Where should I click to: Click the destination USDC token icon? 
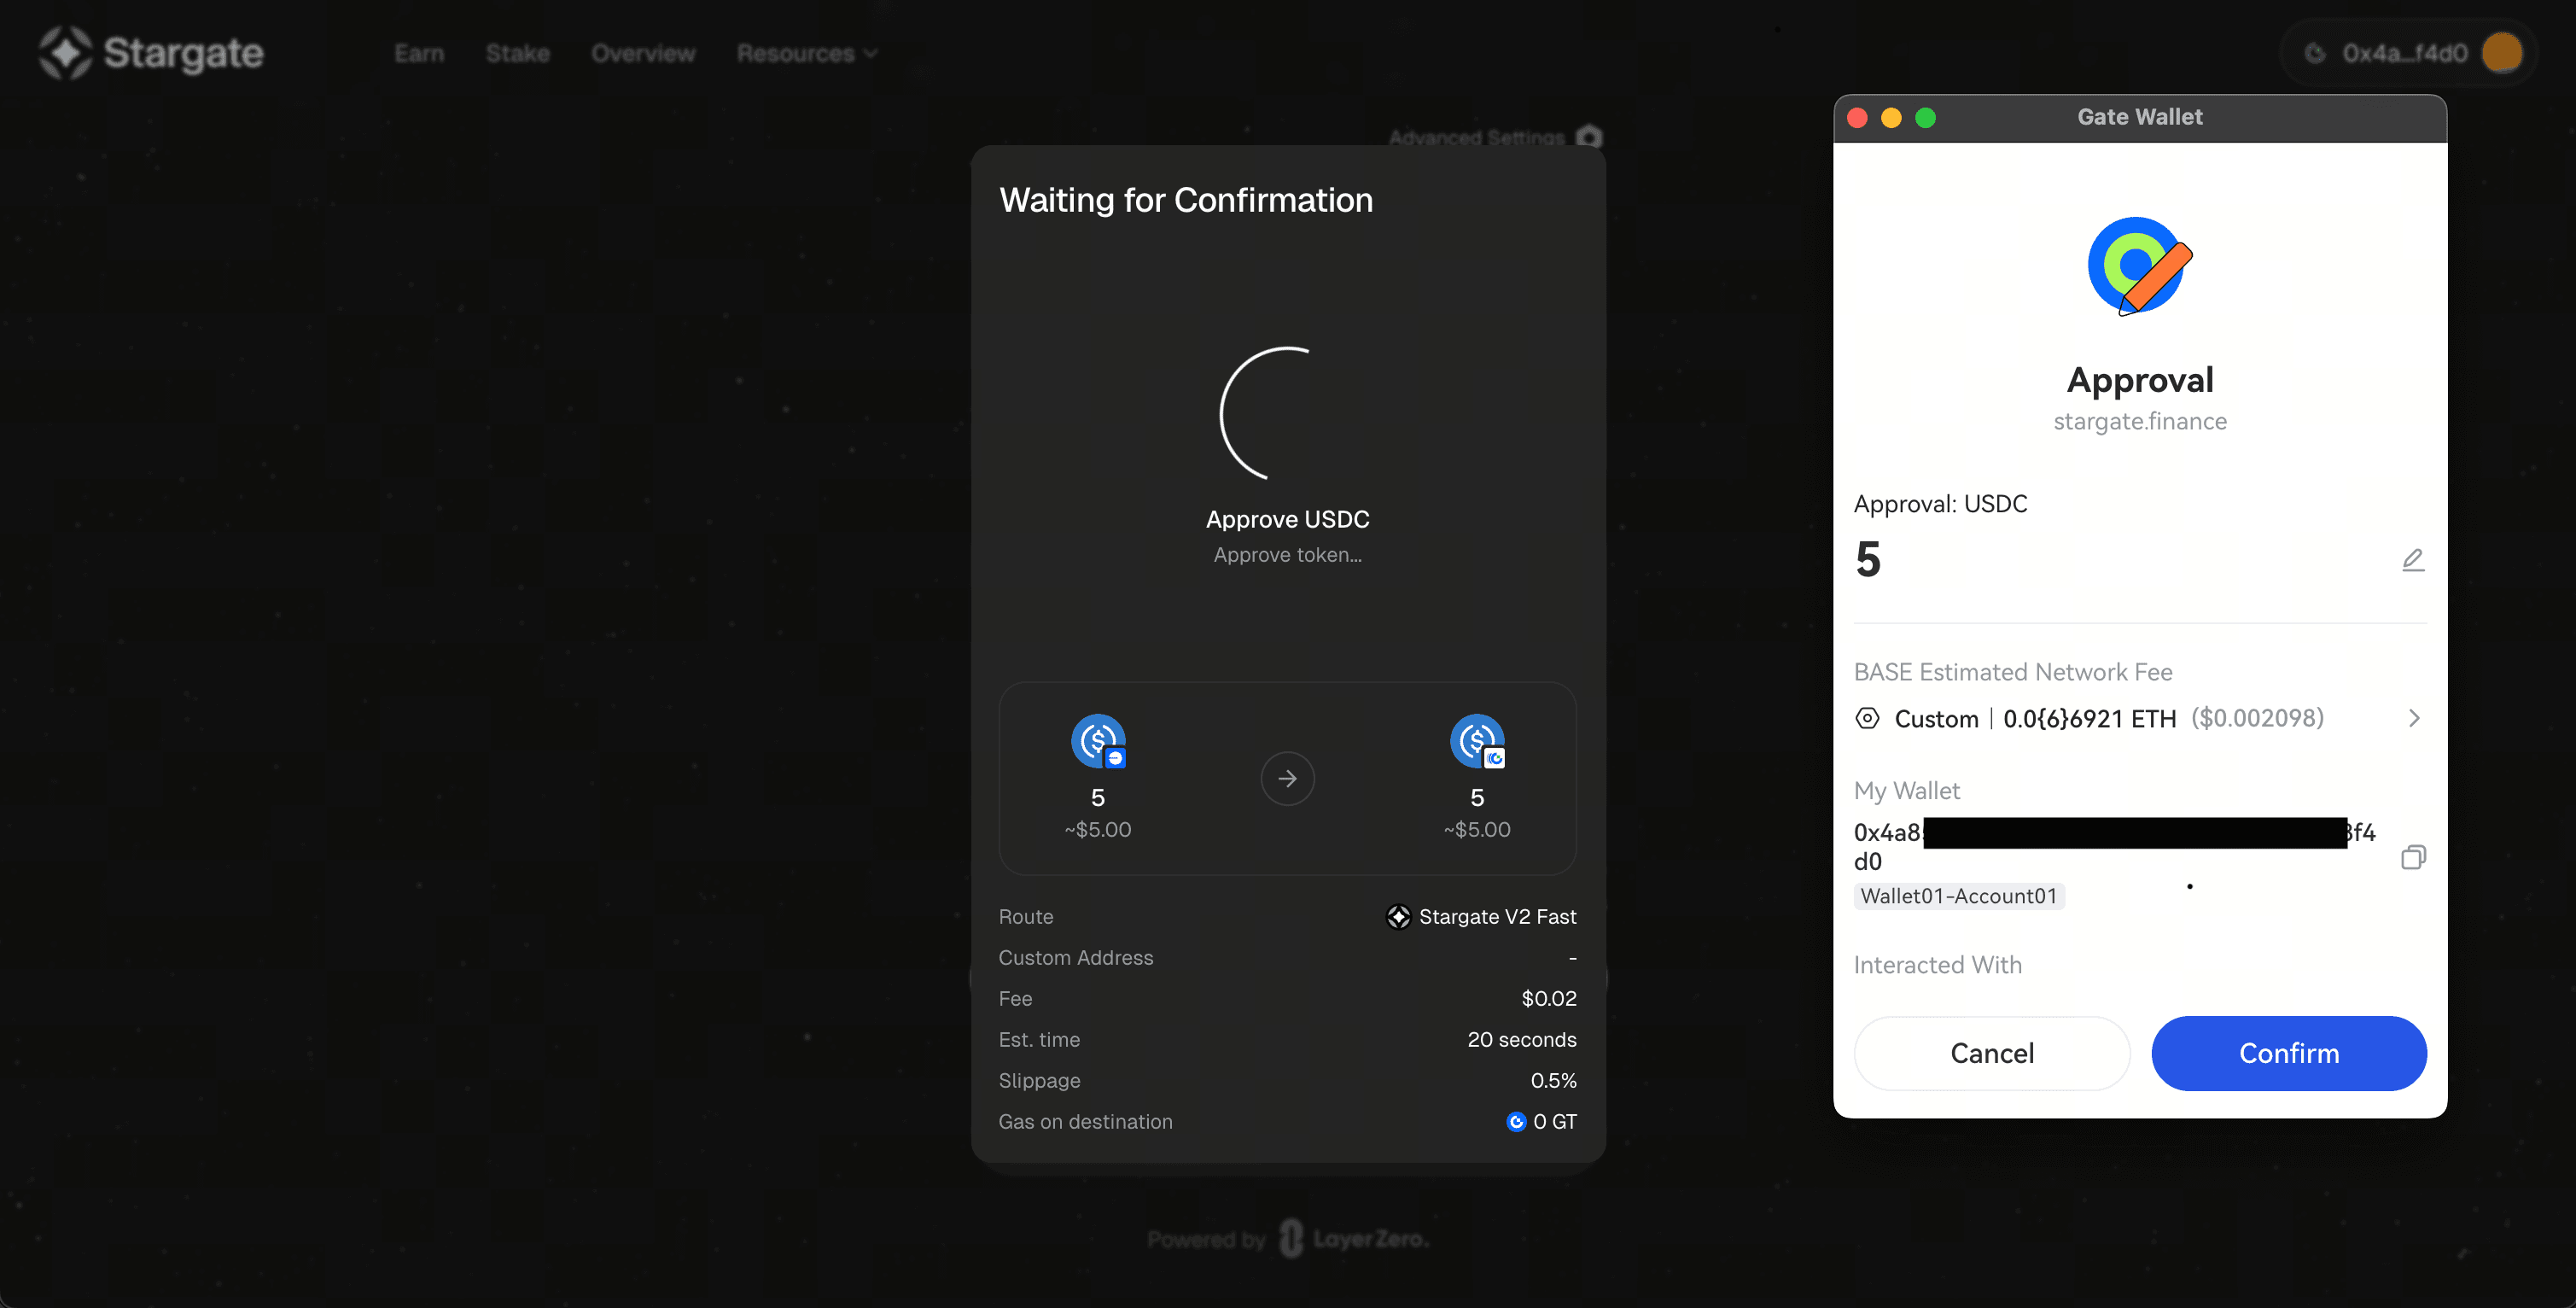[x=1477, y=741]
